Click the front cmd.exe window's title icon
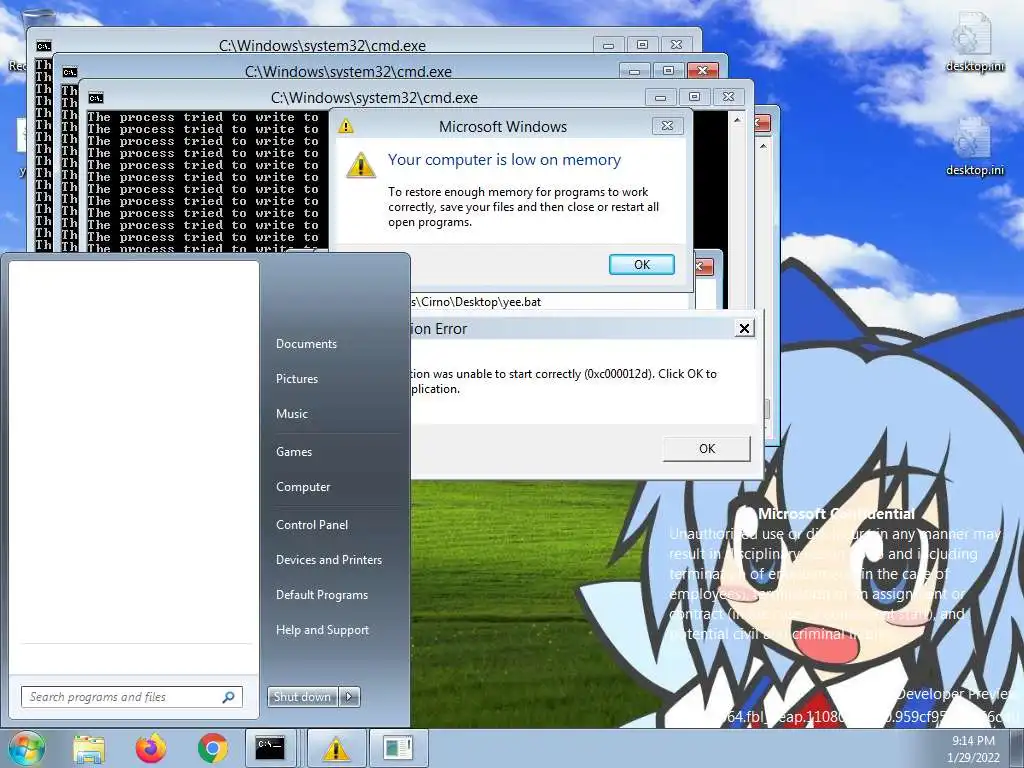The height and width of the screenshot is (768, 1024). point(96,98)
